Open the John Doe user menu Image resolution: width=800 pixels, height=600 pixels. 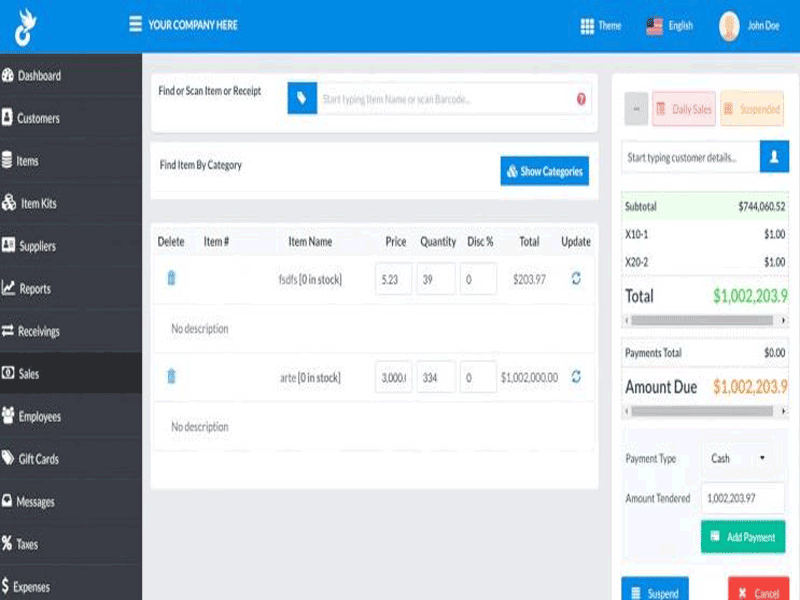click(750, 26)
